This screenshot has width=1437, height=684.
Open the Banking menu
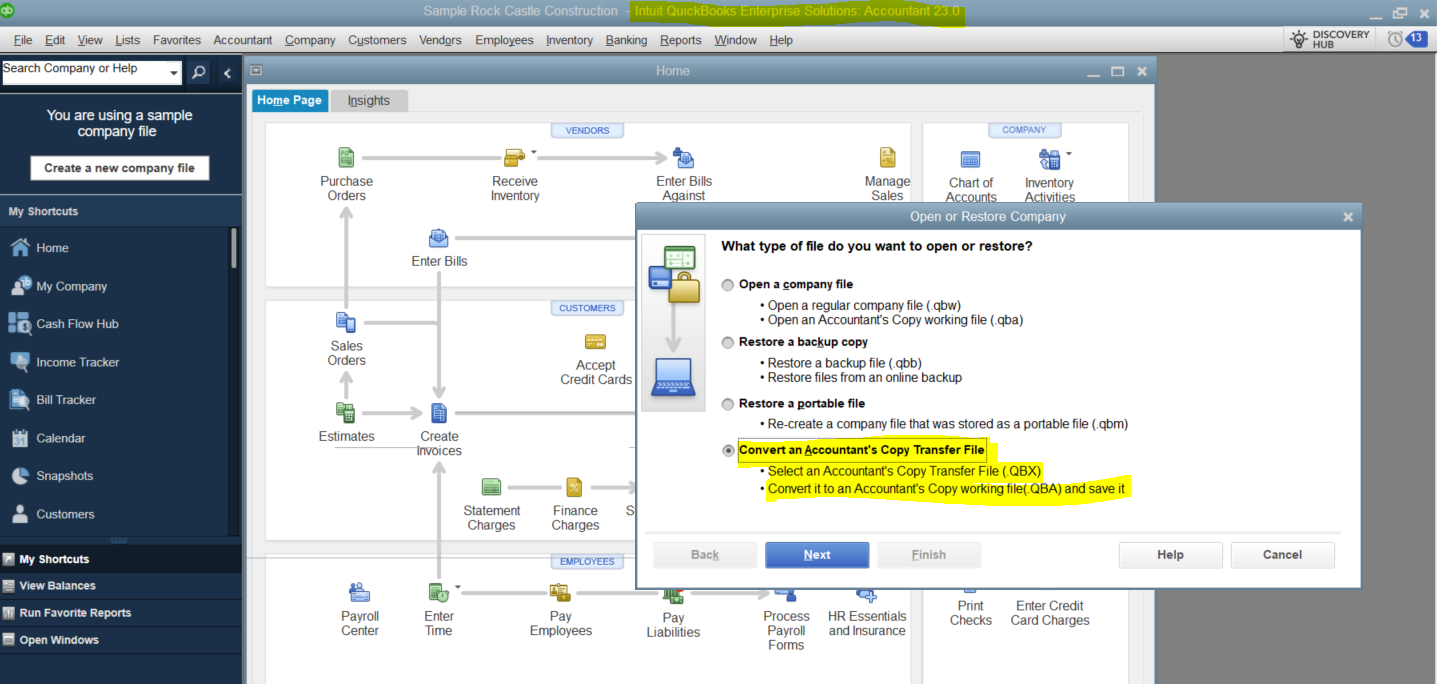pyautogui.click(x=626, y=40)
